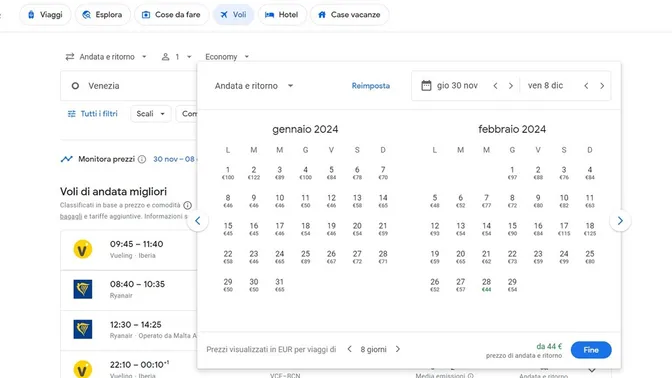Show previous months in the calendar

click(198, 221)
